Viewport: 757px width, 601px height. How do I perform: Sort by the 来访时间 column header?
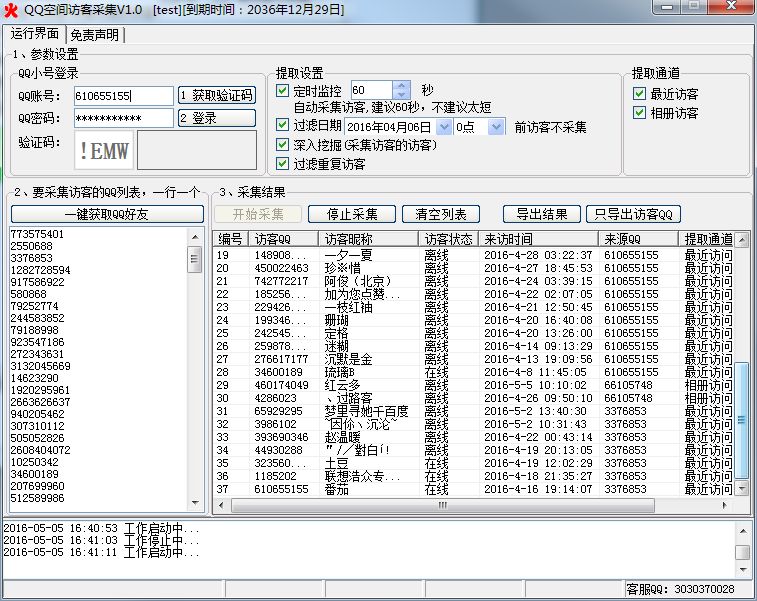click(538, 239)
